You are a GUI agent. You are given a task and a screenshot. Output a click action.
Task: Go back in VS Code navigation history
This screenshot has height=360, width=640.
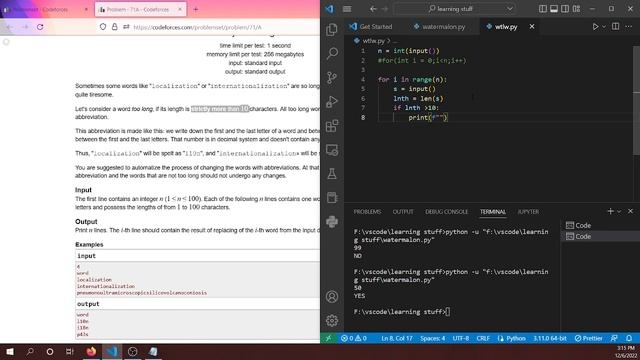coord(373,9)
